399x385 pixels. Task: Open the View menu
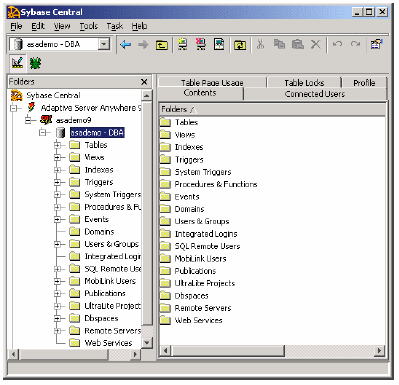click(62, 26)
